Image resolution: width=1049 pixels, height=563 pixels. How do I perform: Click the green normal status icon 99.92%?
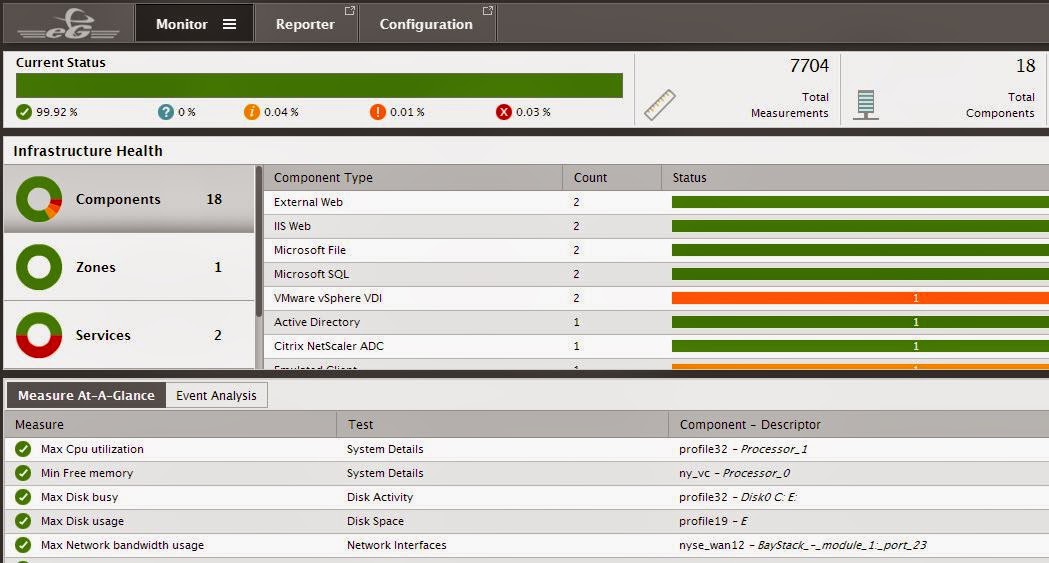(24, 112)
